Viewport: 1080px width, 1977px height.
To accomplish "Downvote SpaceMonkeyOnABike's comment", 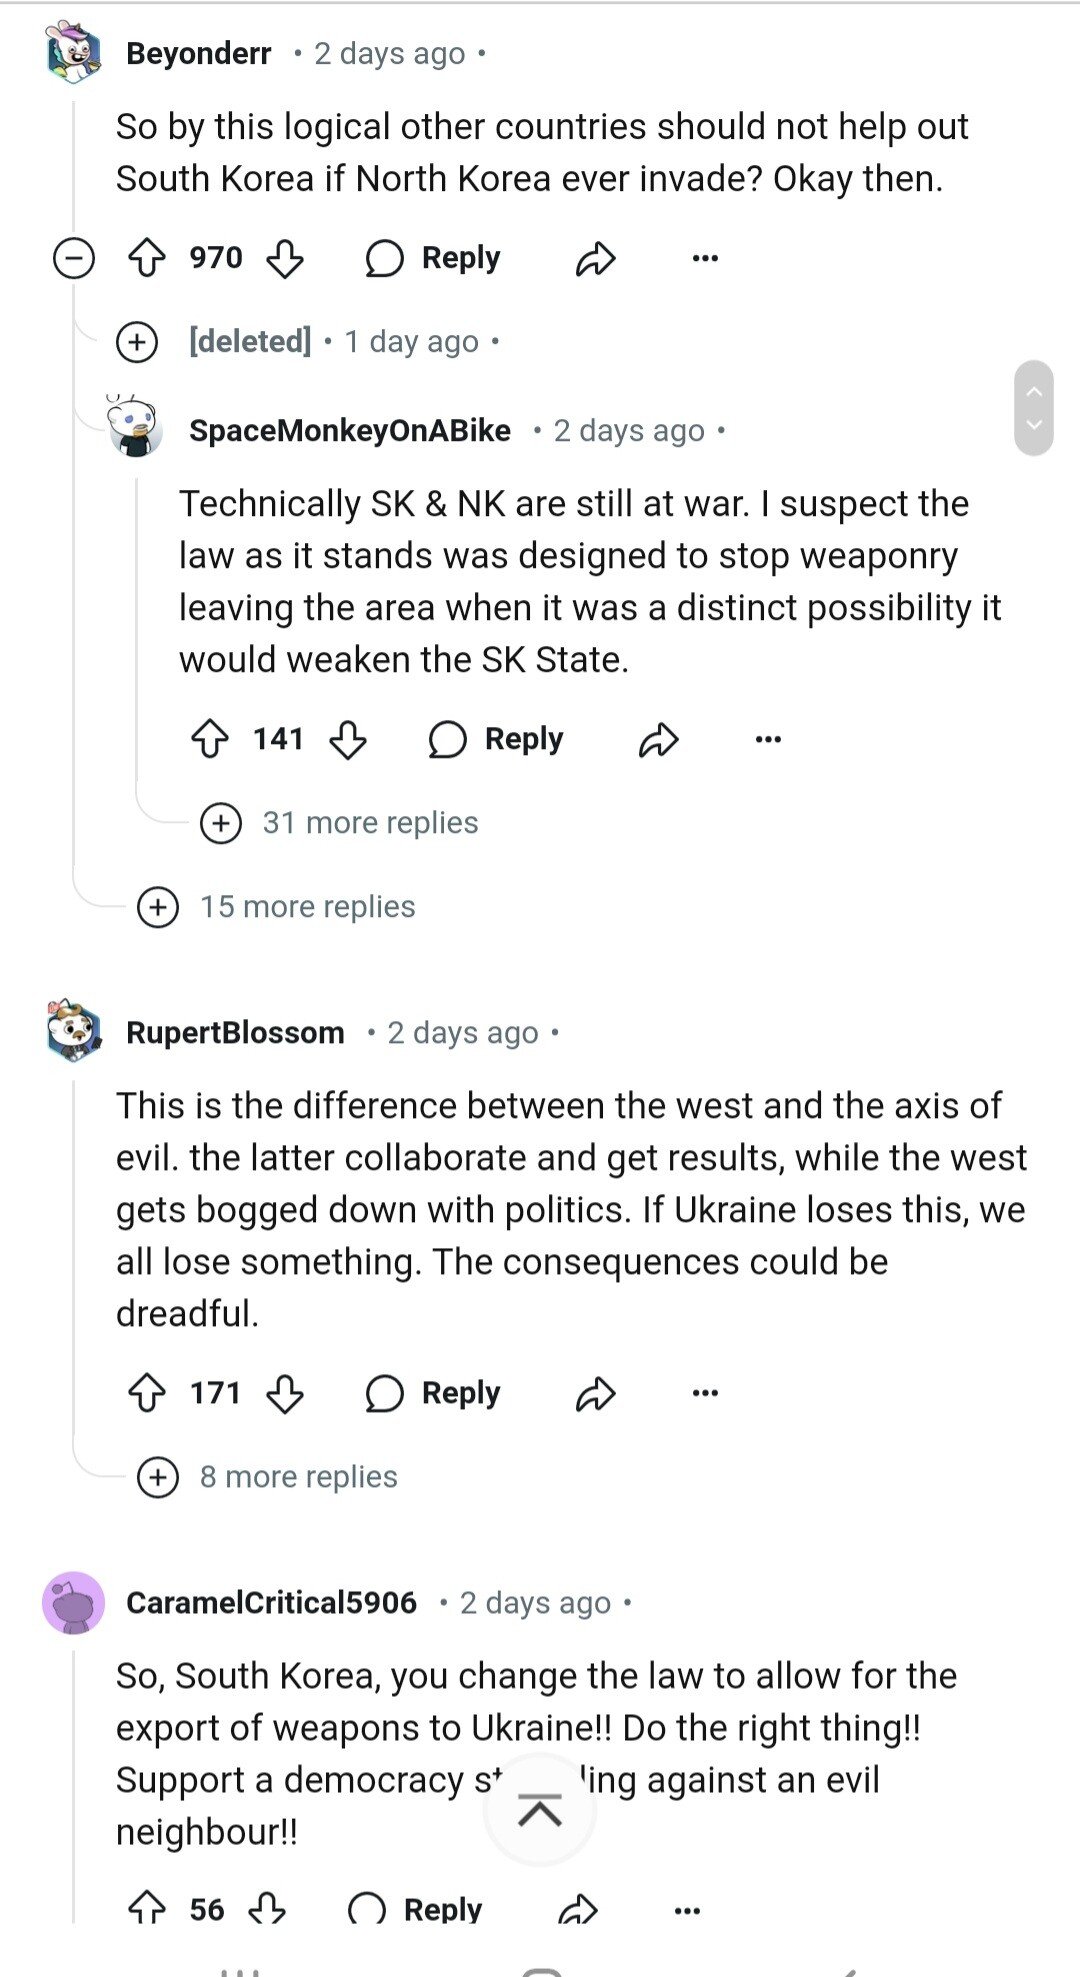I will click(348, 740).
